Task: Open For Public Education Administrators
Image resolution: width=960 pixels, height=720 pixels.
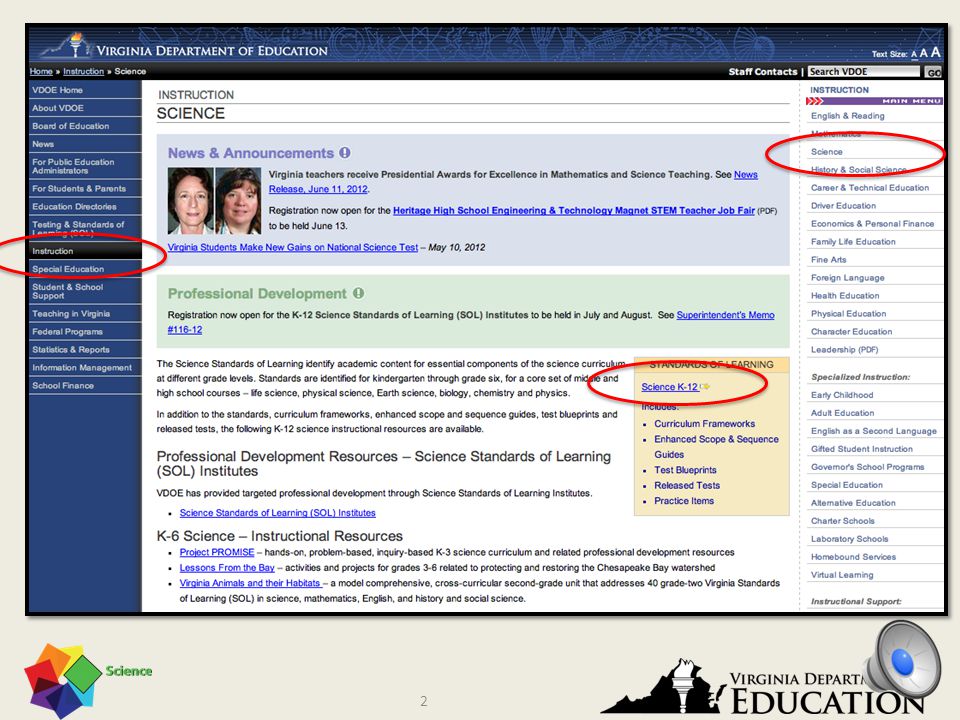Action: pos(85,167)
